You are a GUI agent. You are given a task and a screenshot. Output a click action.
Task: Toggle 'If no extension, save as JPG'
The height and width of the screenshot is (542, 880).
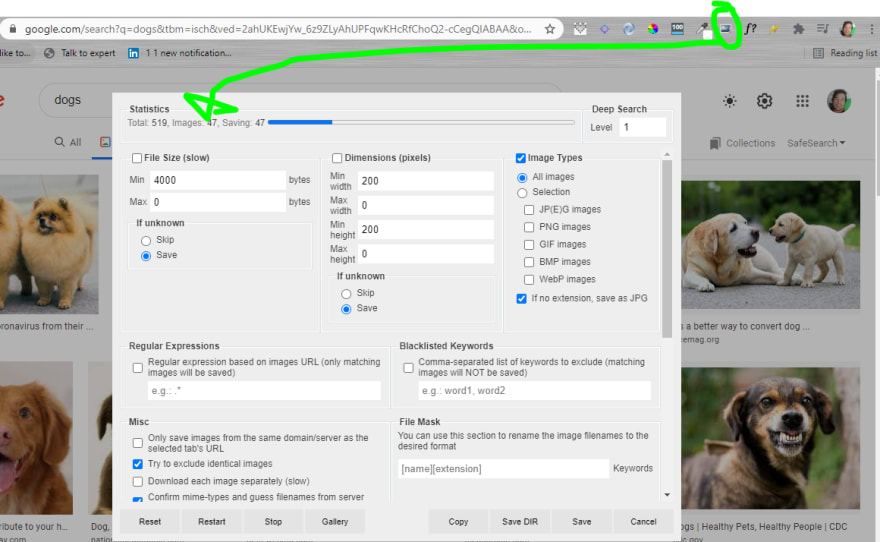pyautogui.click(x=521, y=298)
